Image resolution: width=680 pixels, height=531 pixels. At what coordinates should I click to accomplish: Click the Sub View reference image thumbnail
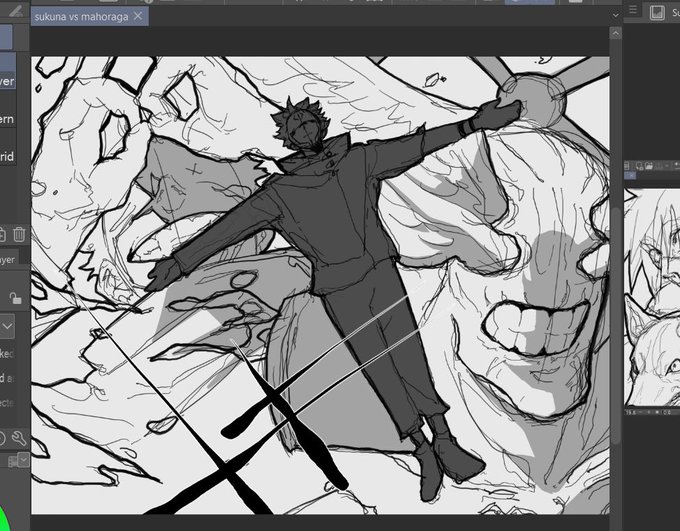652,298
